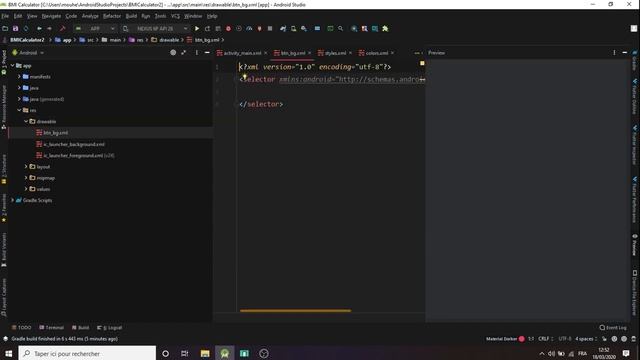Open project panel options menu
Screen dimensions: 640x360
[x=196, y=53]
